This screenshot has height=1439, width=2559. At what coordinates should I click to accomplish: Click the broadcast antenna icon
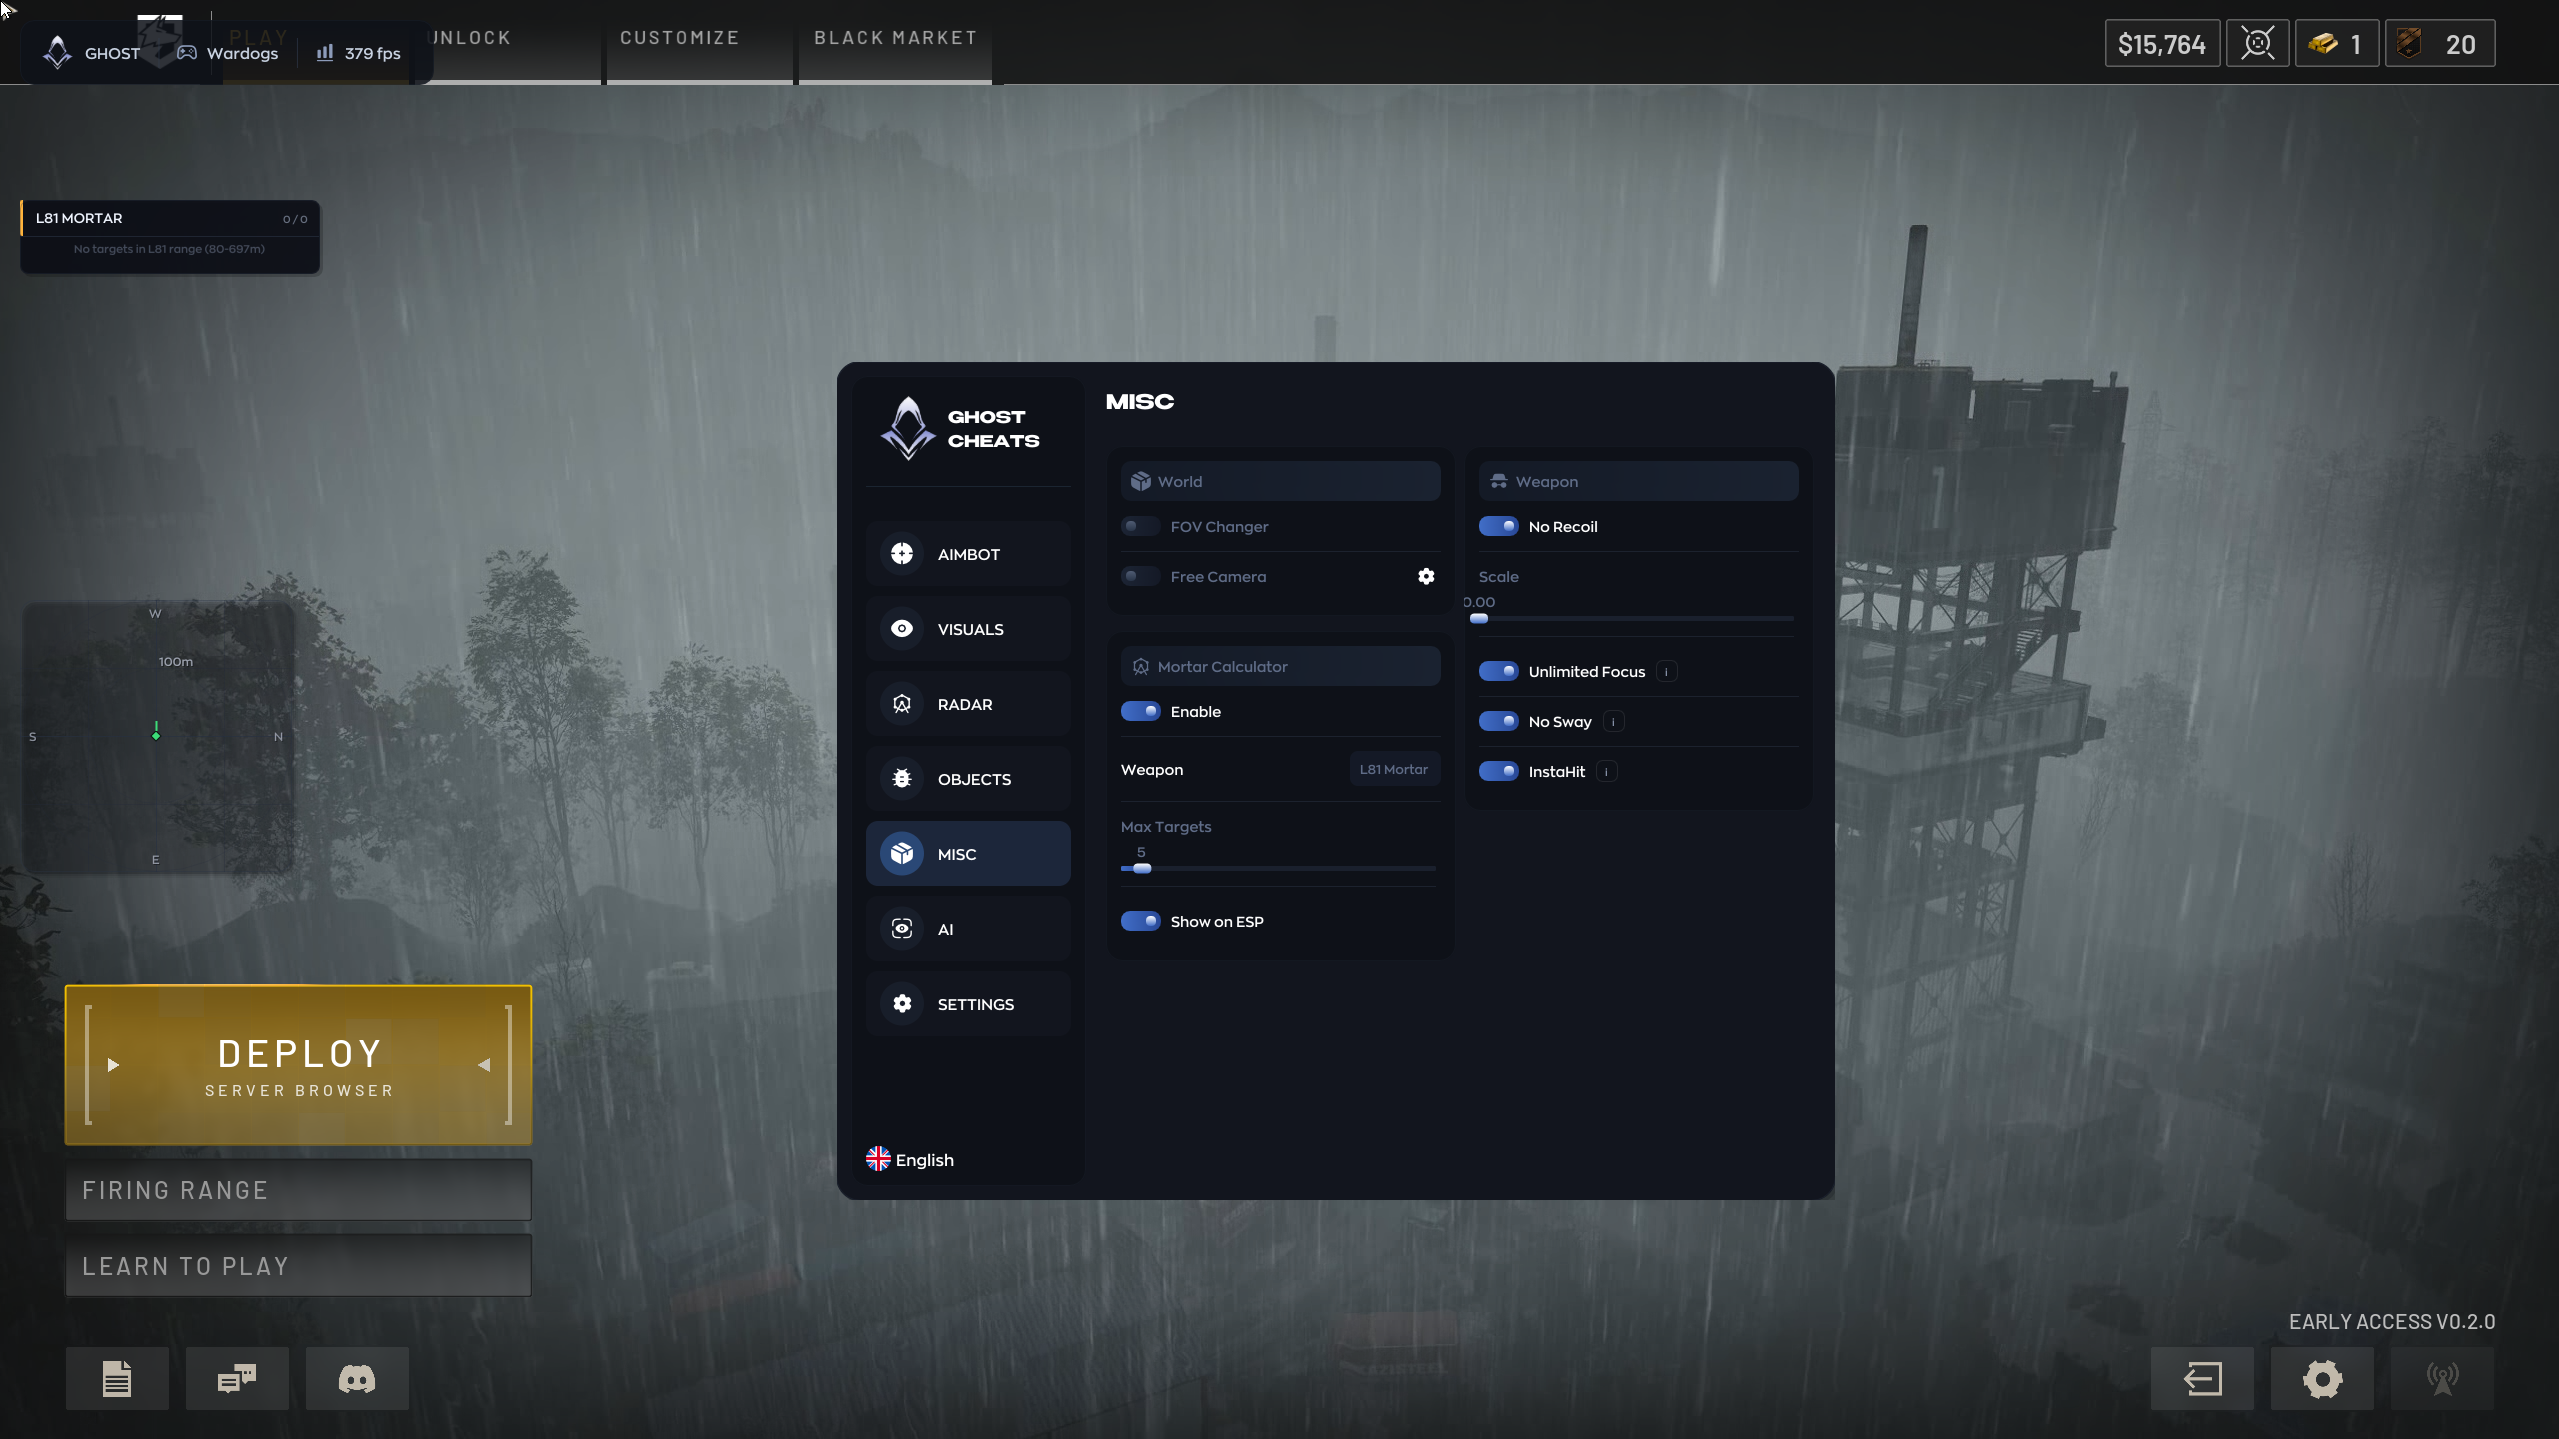pos(2442,1379)
